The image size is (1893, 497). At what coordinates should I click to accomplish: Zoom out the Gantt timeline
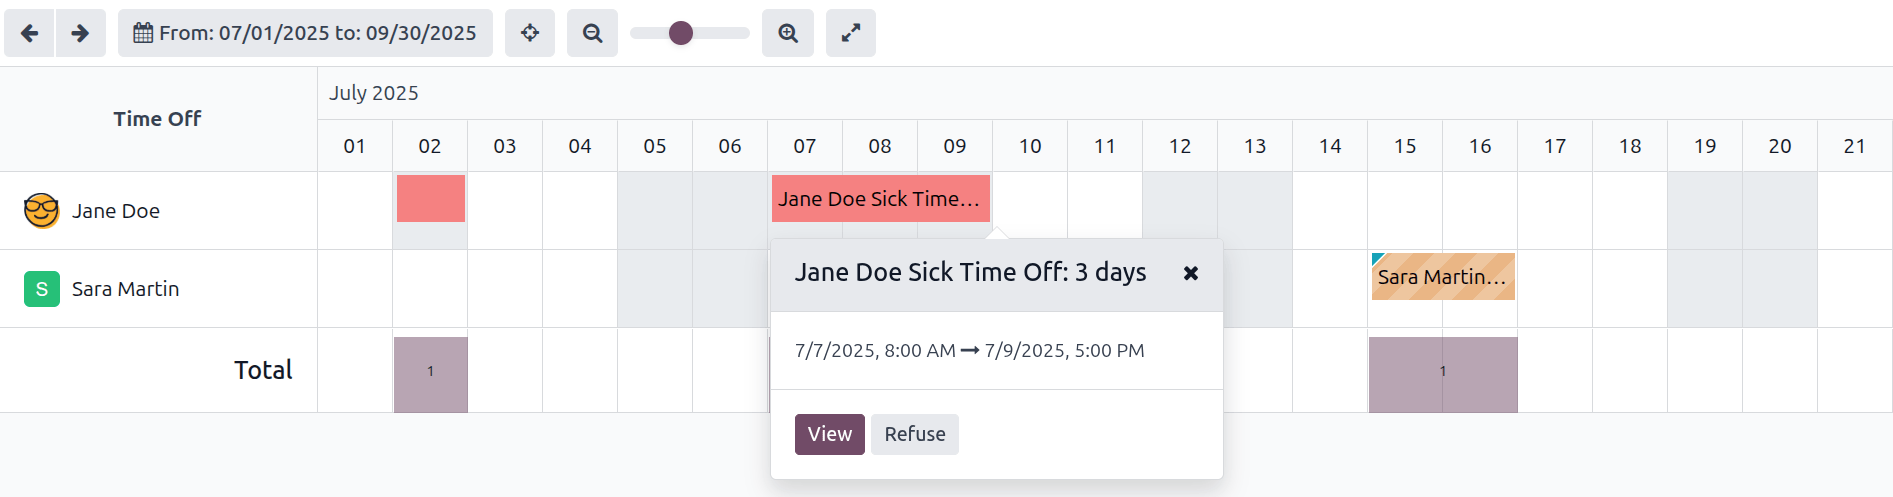[x=592, y=33]
